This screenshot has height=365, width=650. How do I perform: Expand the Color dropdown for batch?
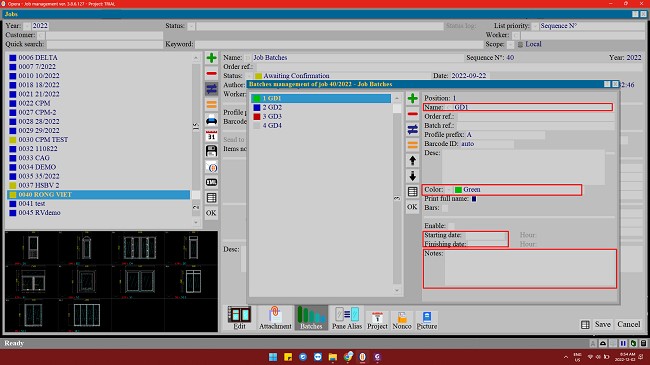(449, 190)
